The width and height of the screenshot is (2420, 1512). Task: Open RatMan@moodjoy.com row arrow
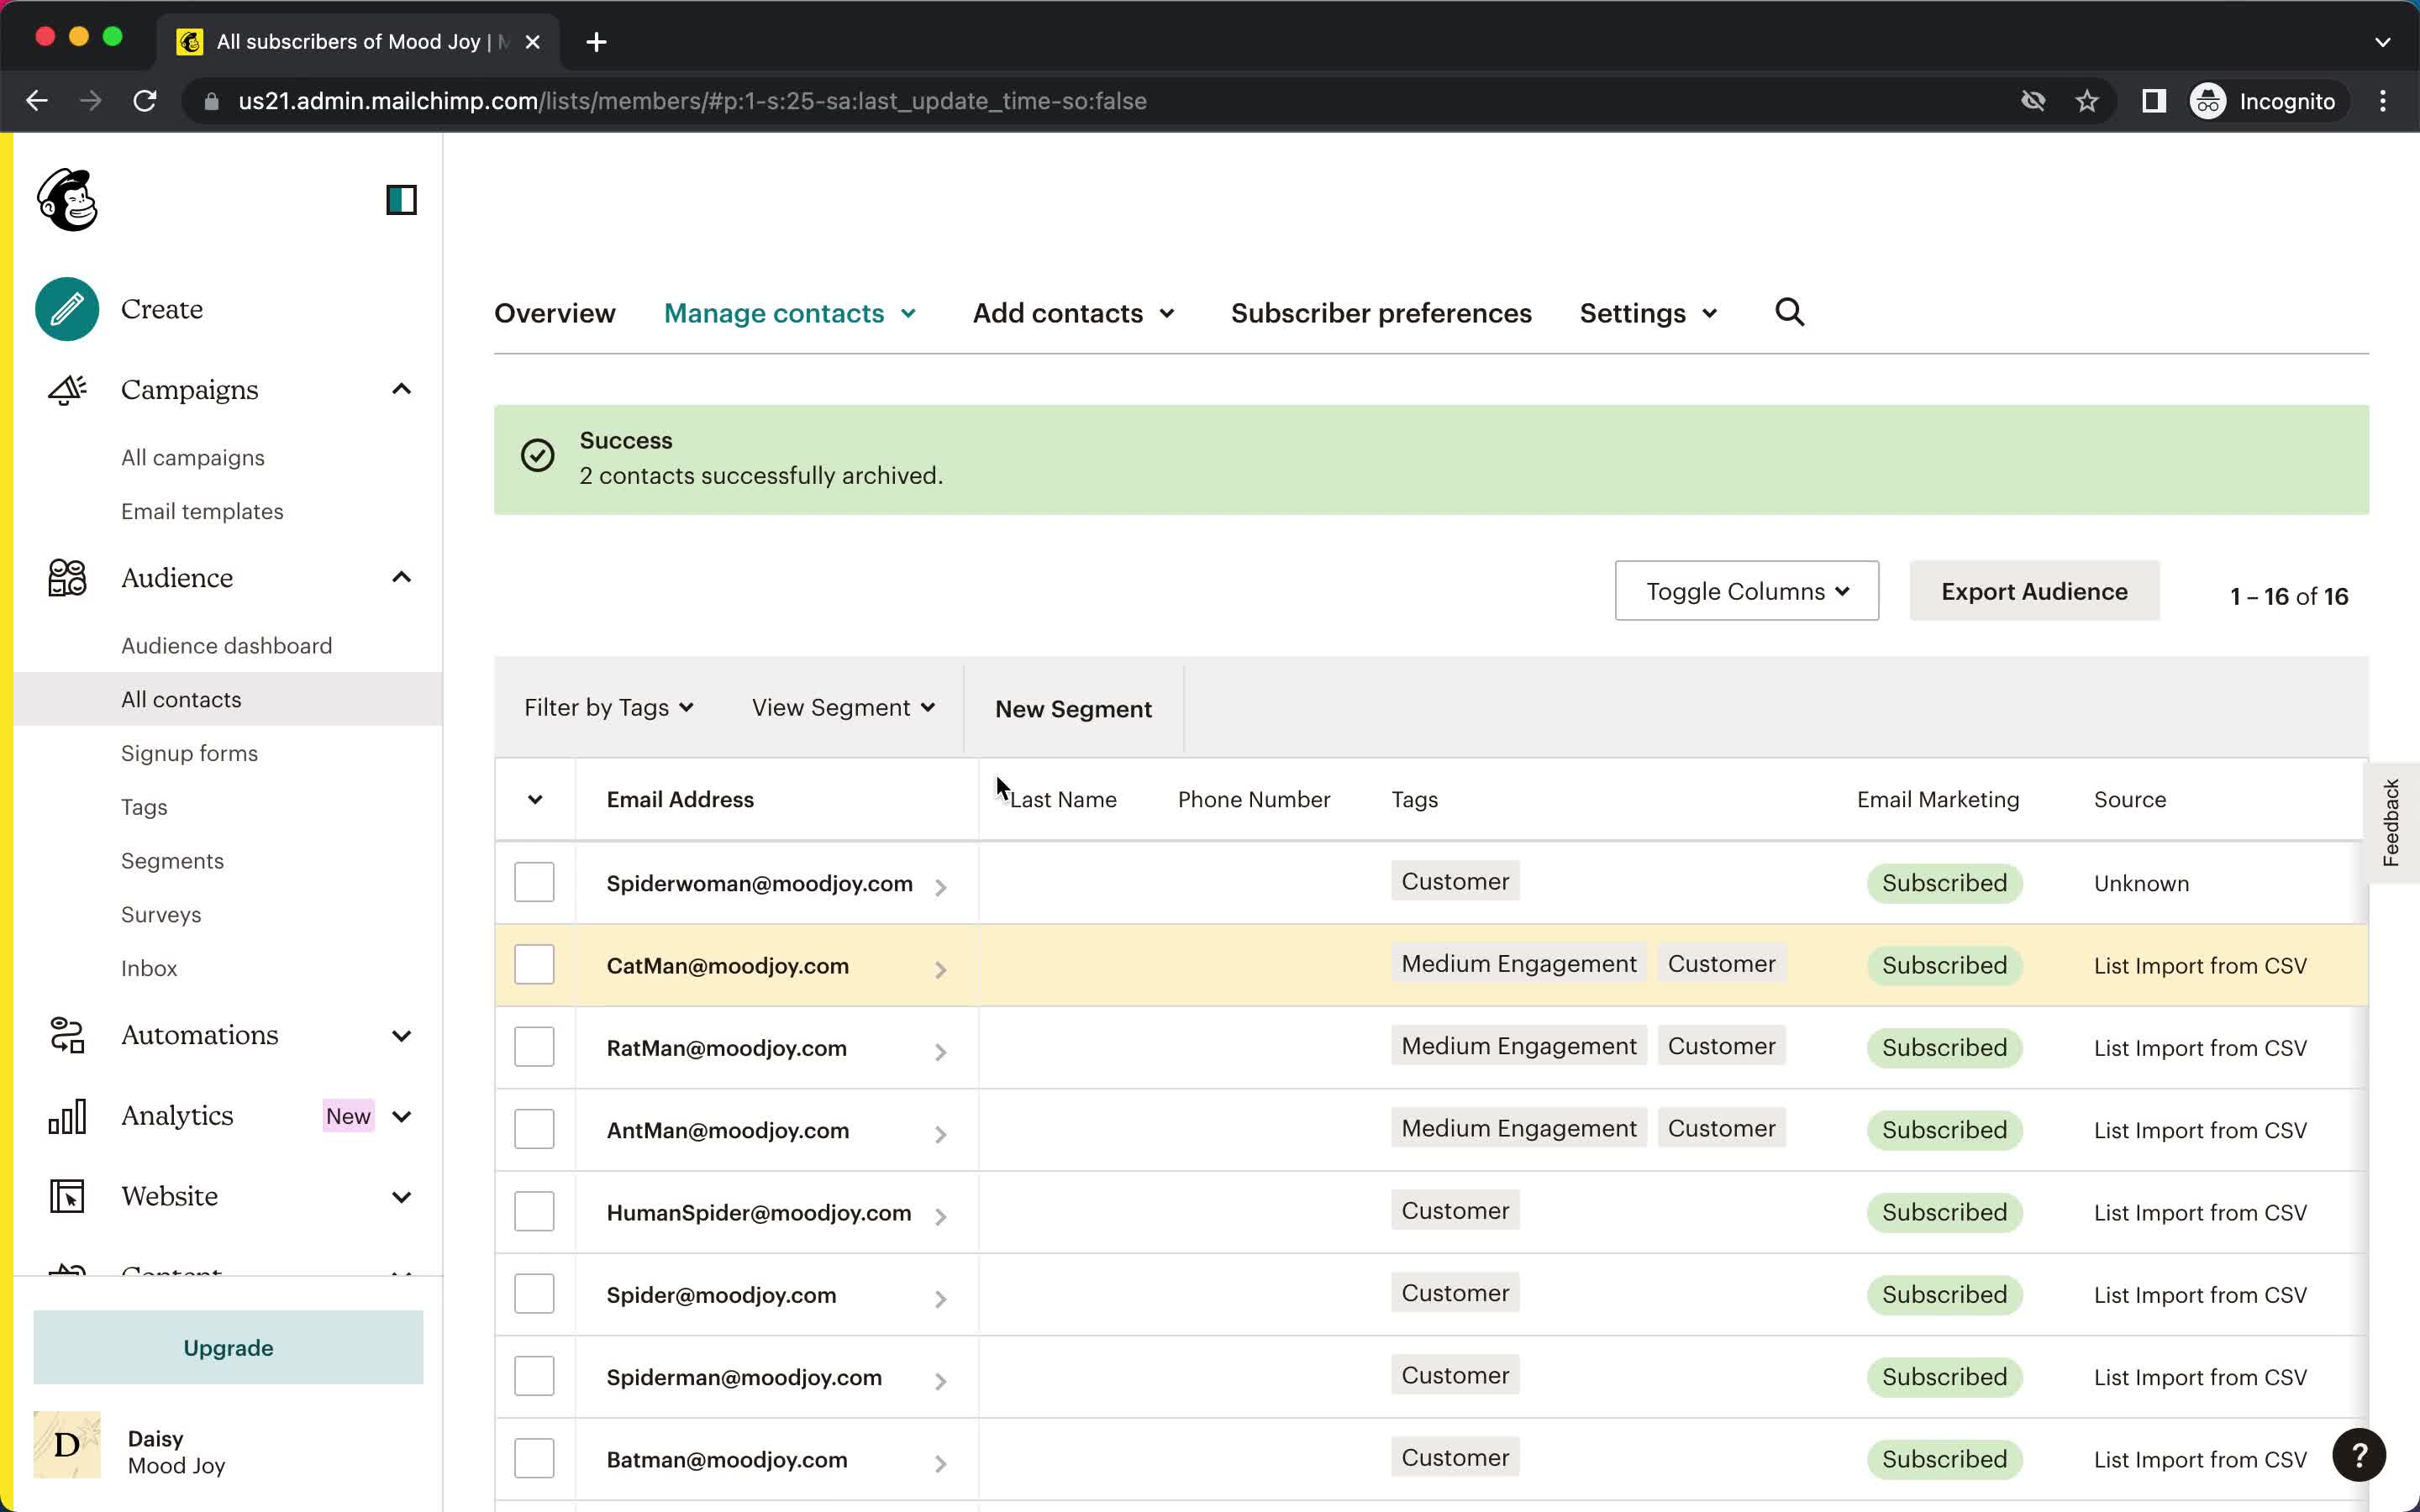point(940,1051)
